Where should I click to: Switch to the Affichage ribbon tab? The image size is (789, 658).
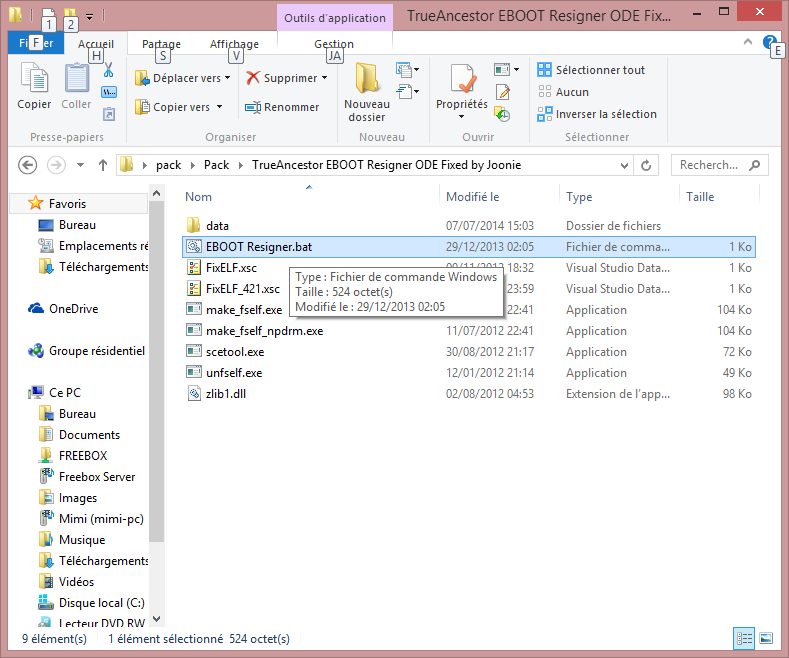point(233,44)
